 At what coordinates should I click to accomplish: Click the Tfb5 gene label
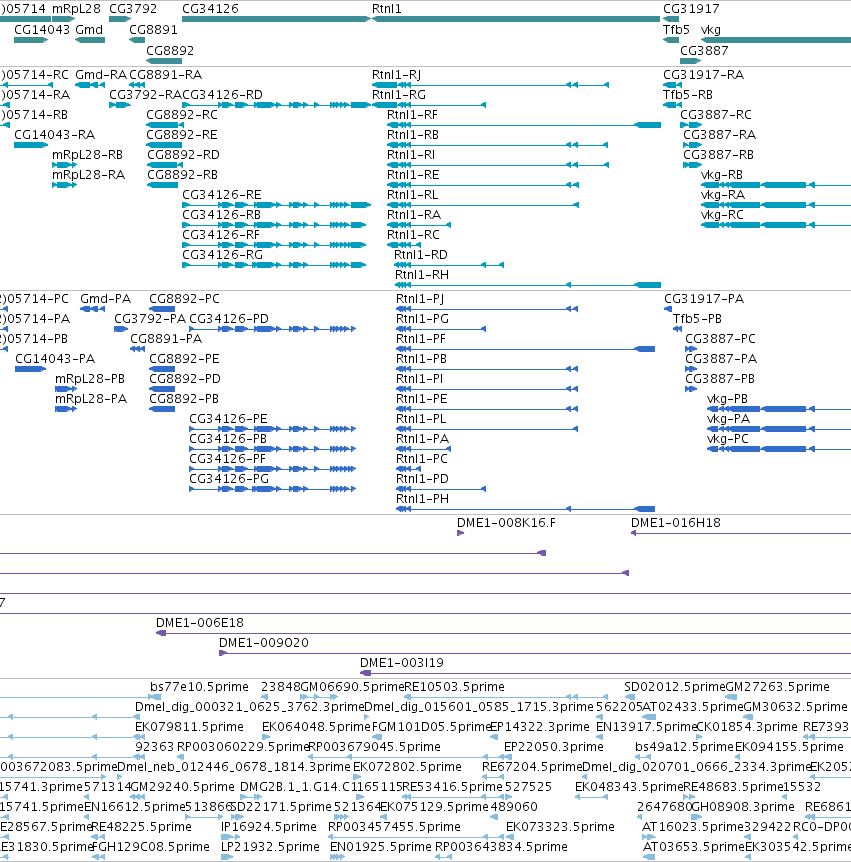click(676, 30)
